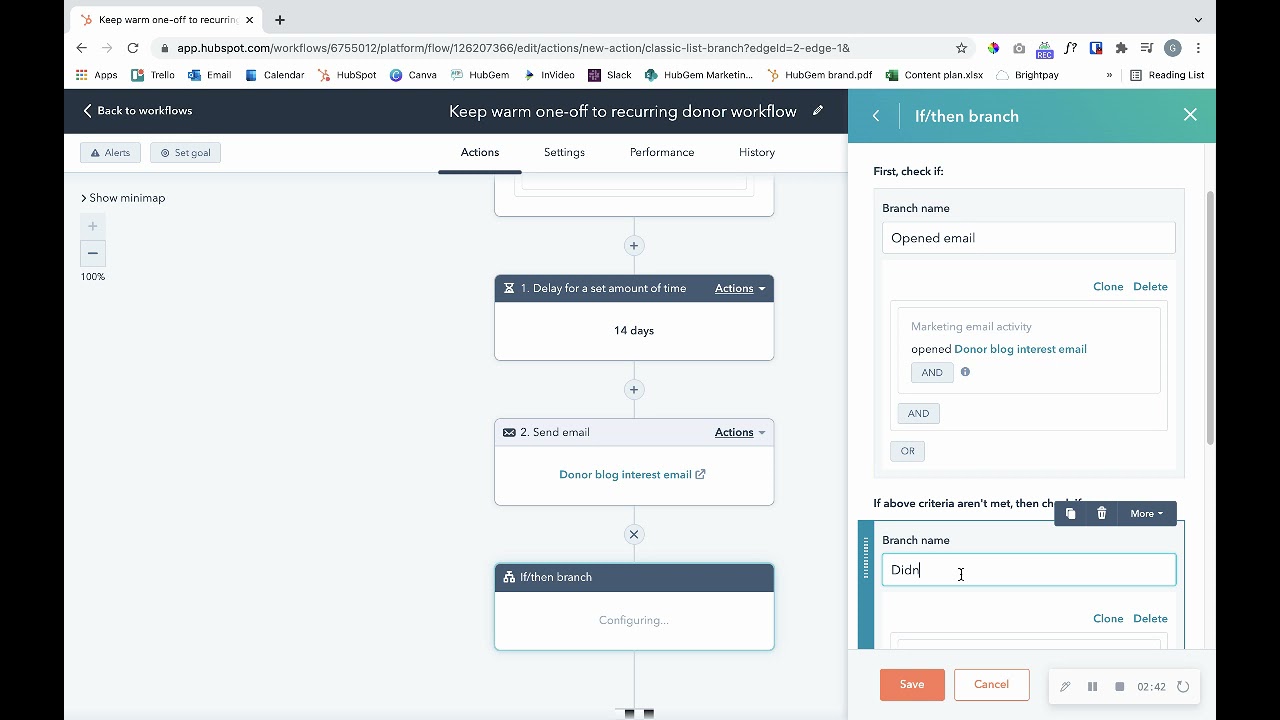Viewport: 1280px width, 720px height.
Task: Click the plus button above Delay action
Action: coord(634,245)
